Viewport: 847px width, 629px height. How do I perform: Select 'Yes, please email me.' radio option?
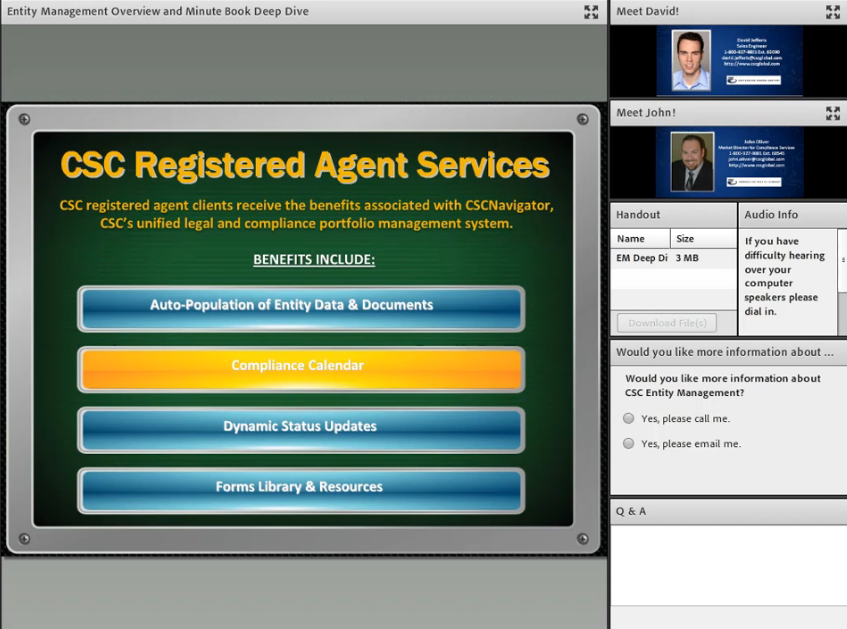pos(628,444)
